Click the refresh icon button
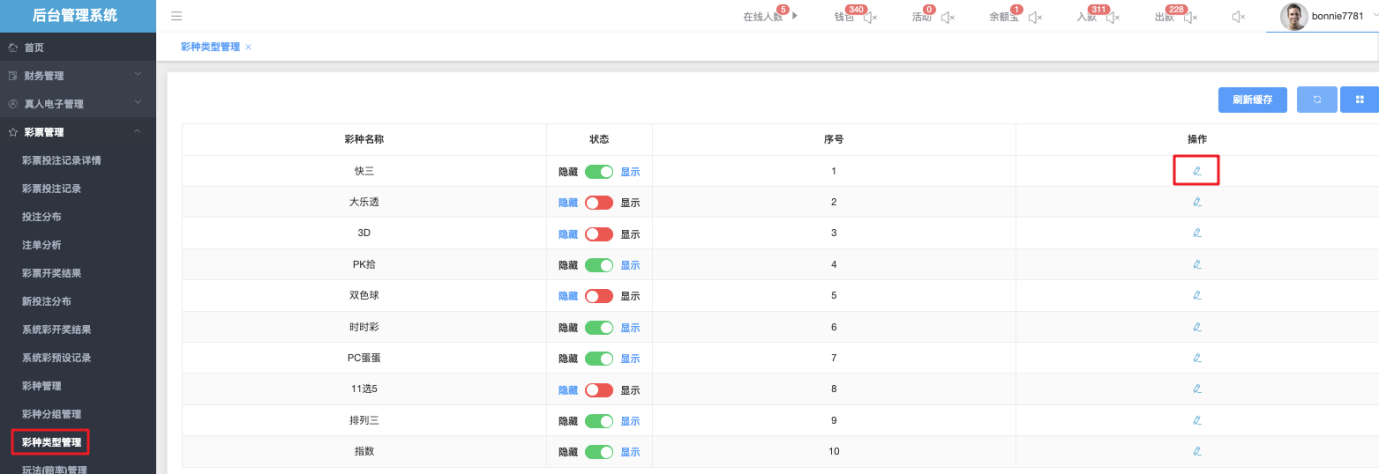Image resolution: width=1379 pixels, height=474 pixels. click(x=1317, y=100)
